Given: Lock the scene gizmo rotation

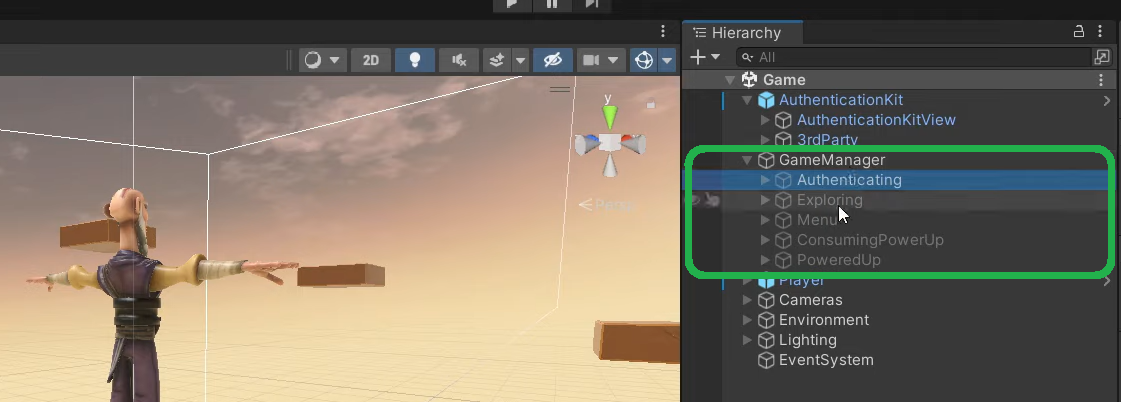Looking at the screenshot, I should [651, 104].
